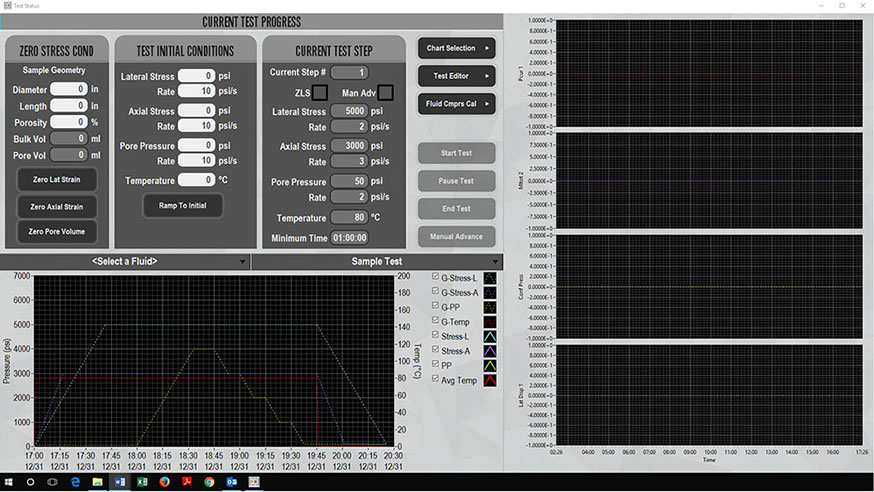This screenshot has height=492, width=874.
Task: Toggle the ZLS checkbox
Action: (x=320, y=92)
